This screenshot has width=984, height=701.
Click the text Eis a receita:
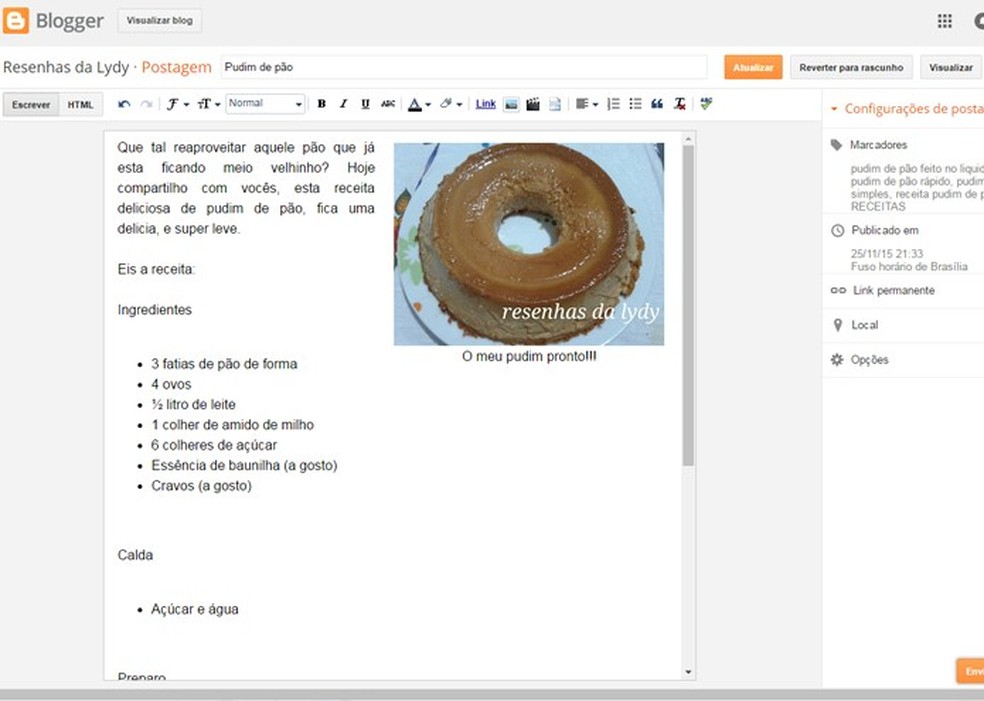coord(156,269)
